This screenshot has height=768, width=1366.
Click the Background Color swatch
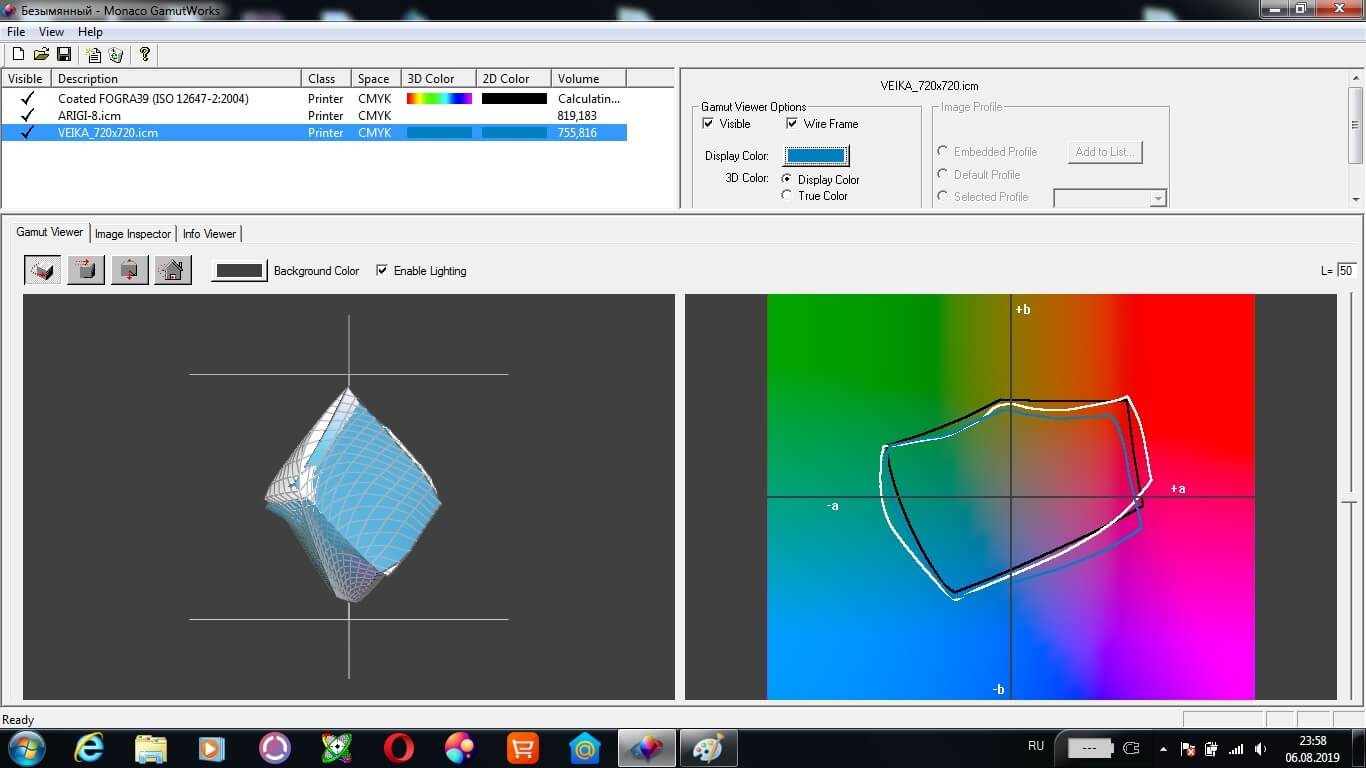239,271
